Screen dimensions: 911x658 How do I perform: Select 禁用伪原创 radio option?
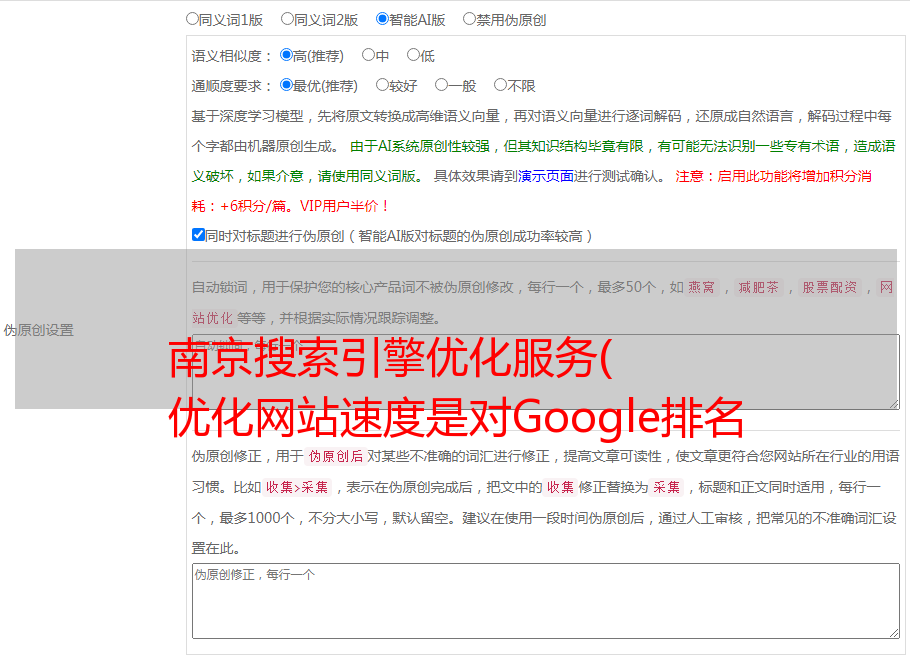469,19
